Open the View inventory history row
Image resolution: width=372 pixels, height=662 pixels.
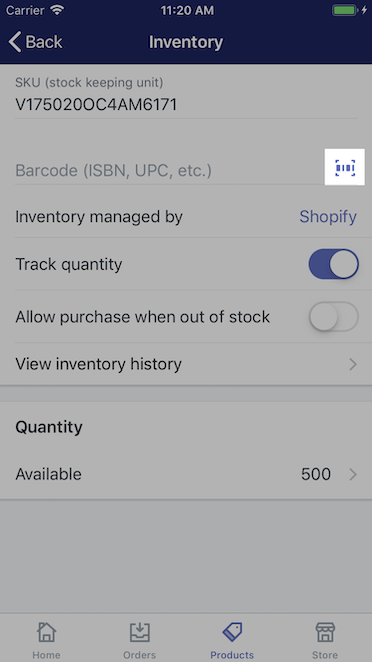[186, 364]
